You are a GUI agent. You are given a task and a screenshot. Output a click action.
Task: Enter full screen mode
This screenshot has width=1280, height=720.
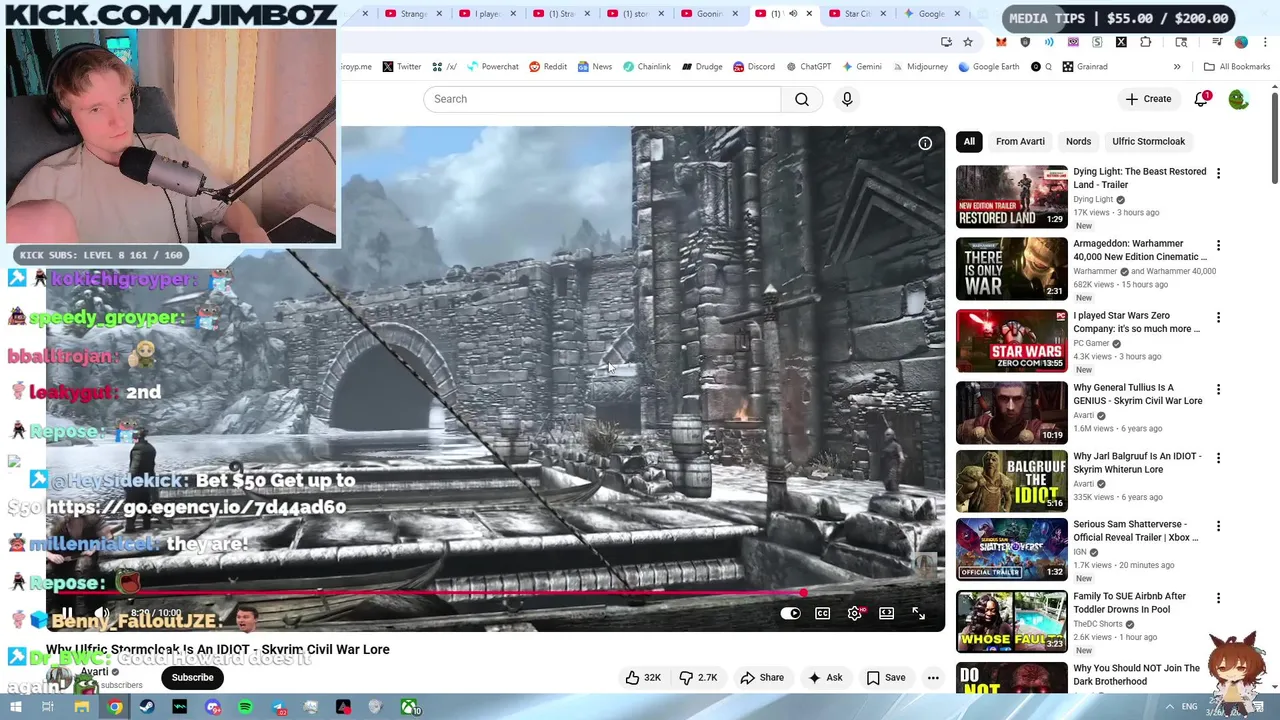pyautogui.click(x=918, y=613)
